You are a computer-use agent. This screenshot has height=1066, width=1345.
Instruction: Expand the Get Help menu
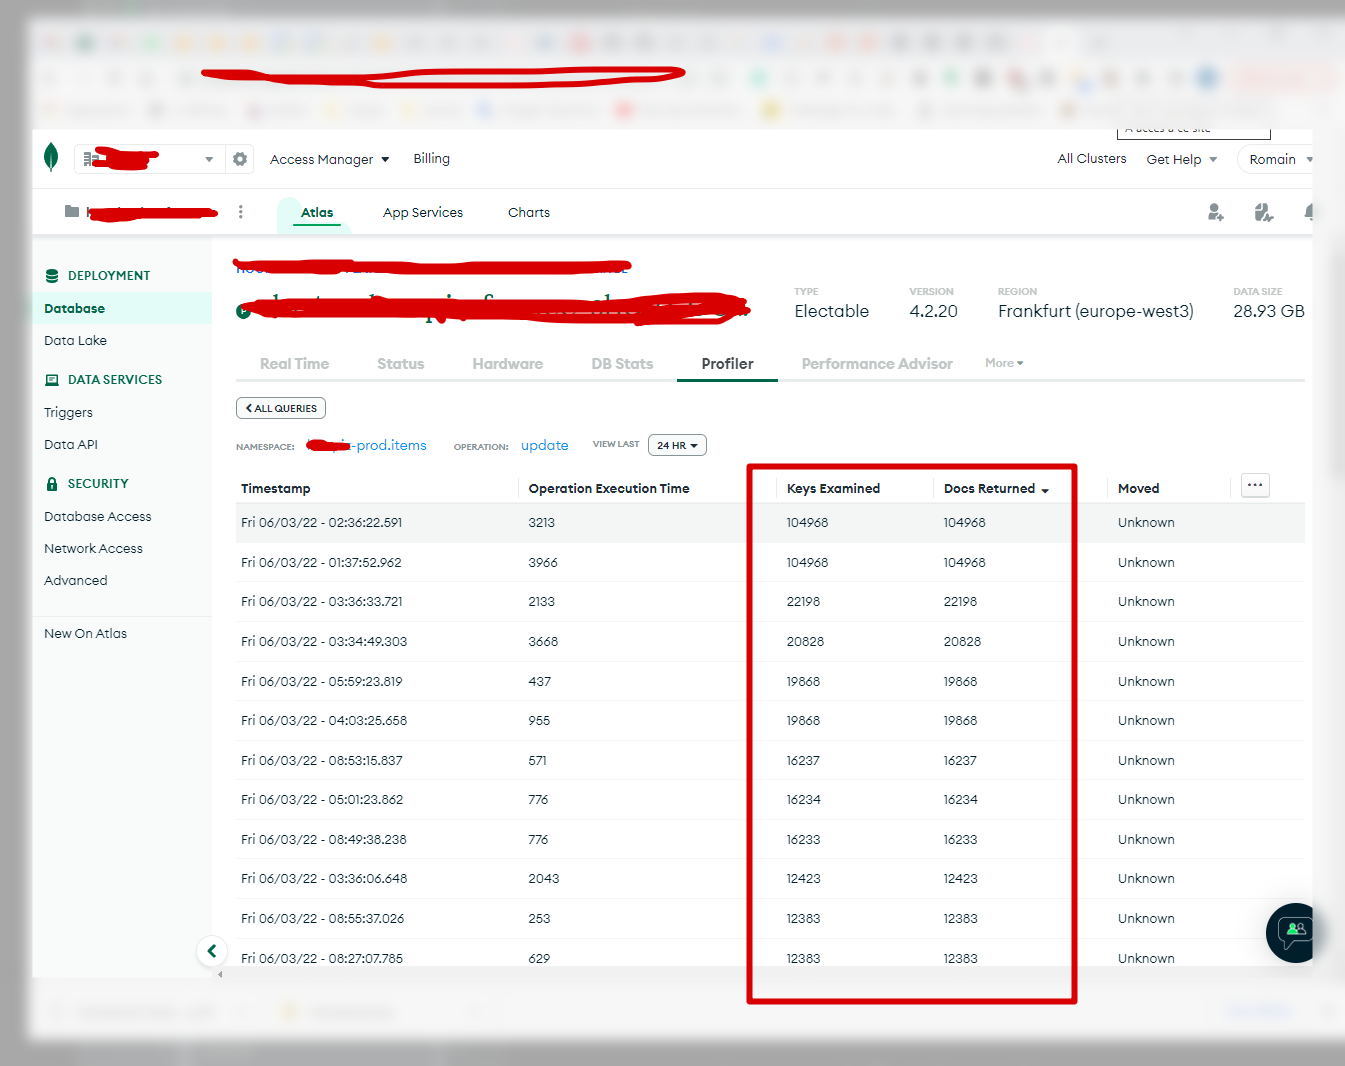(x=1181, y=159)
